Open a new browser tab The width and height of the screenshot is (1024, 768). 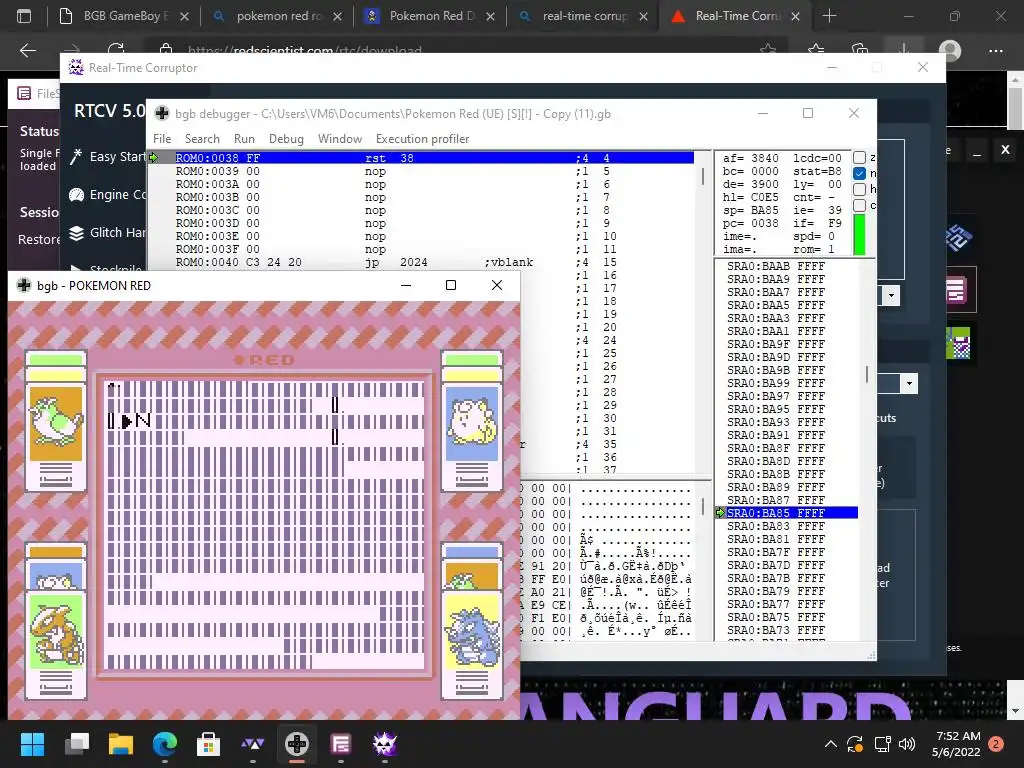point(829,16)
